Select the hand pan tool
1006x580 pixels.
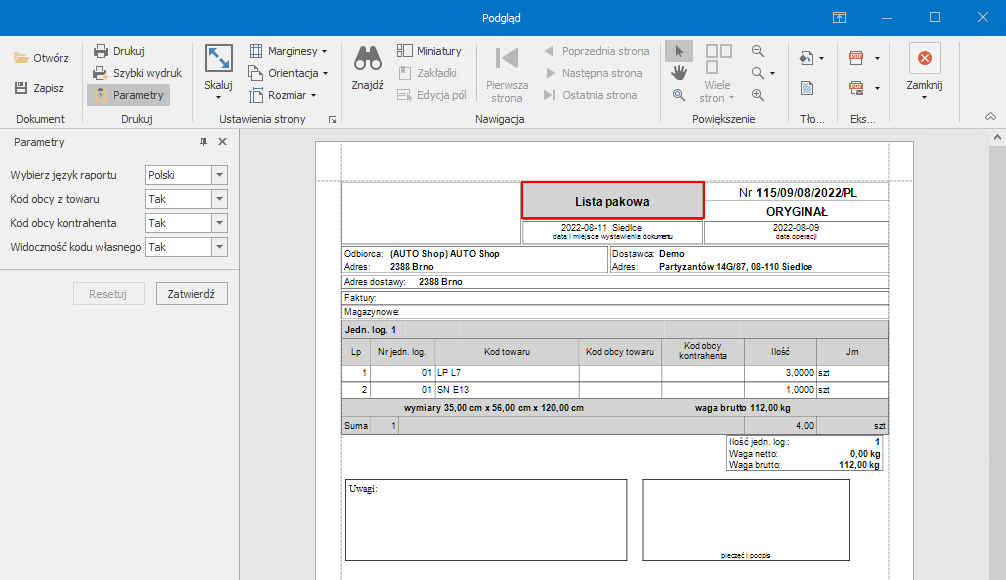[x=678, y=72]
